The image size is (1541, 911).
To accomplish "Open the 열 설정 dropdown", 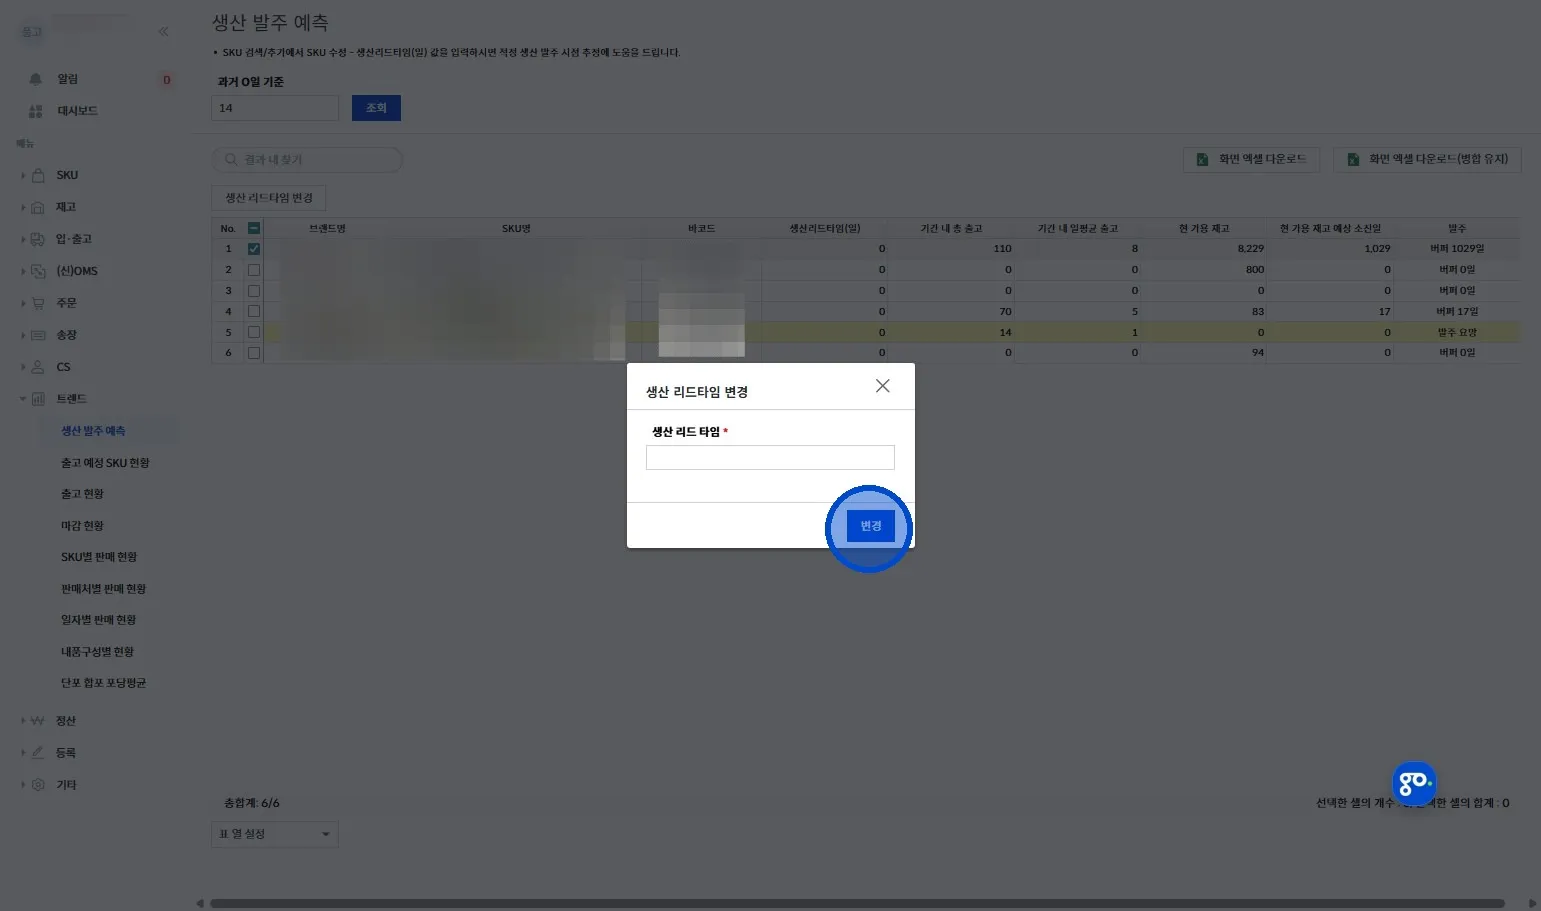I will click(275, 834).
